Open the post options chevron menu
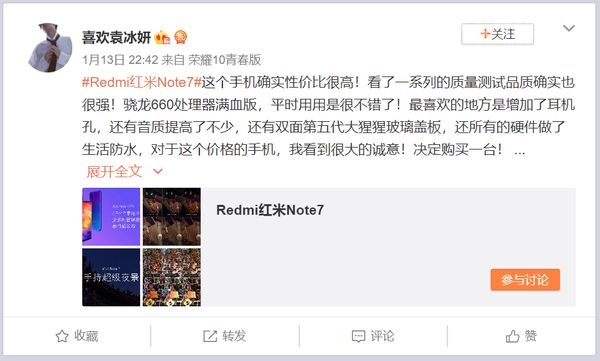 pos(569,28)
